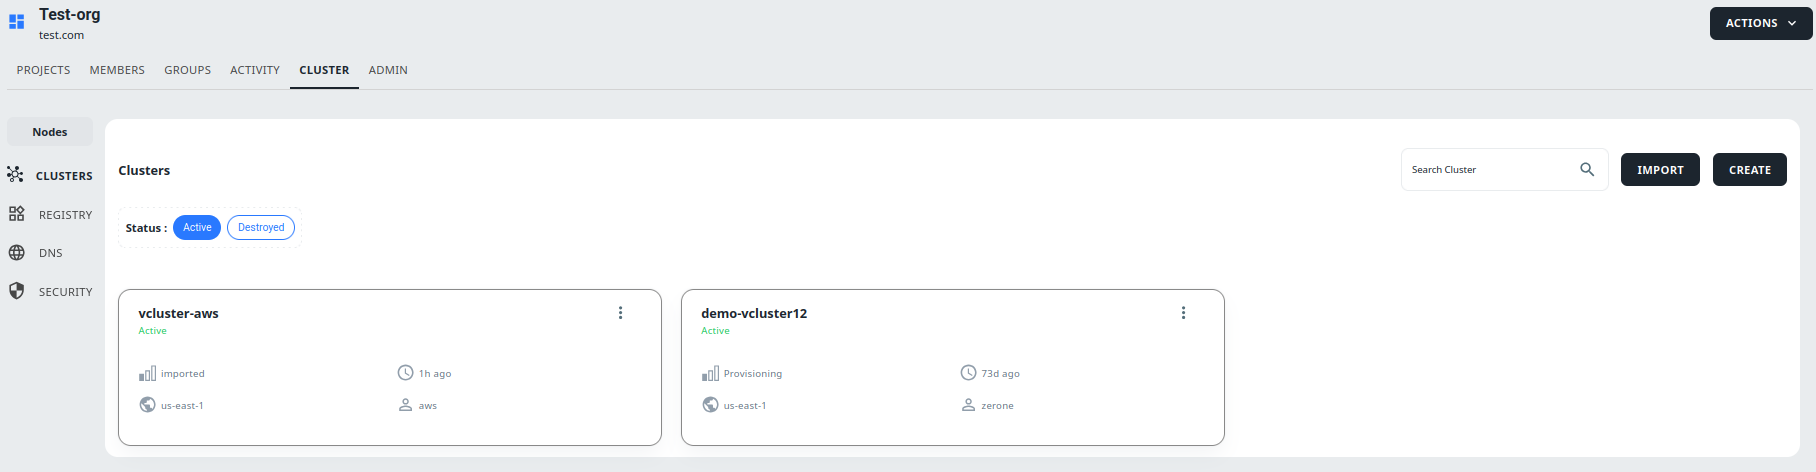This screenshot has width=1816, height=472.
Task: Go to the ADMIN tab
Action: click(x=388, y=70)
